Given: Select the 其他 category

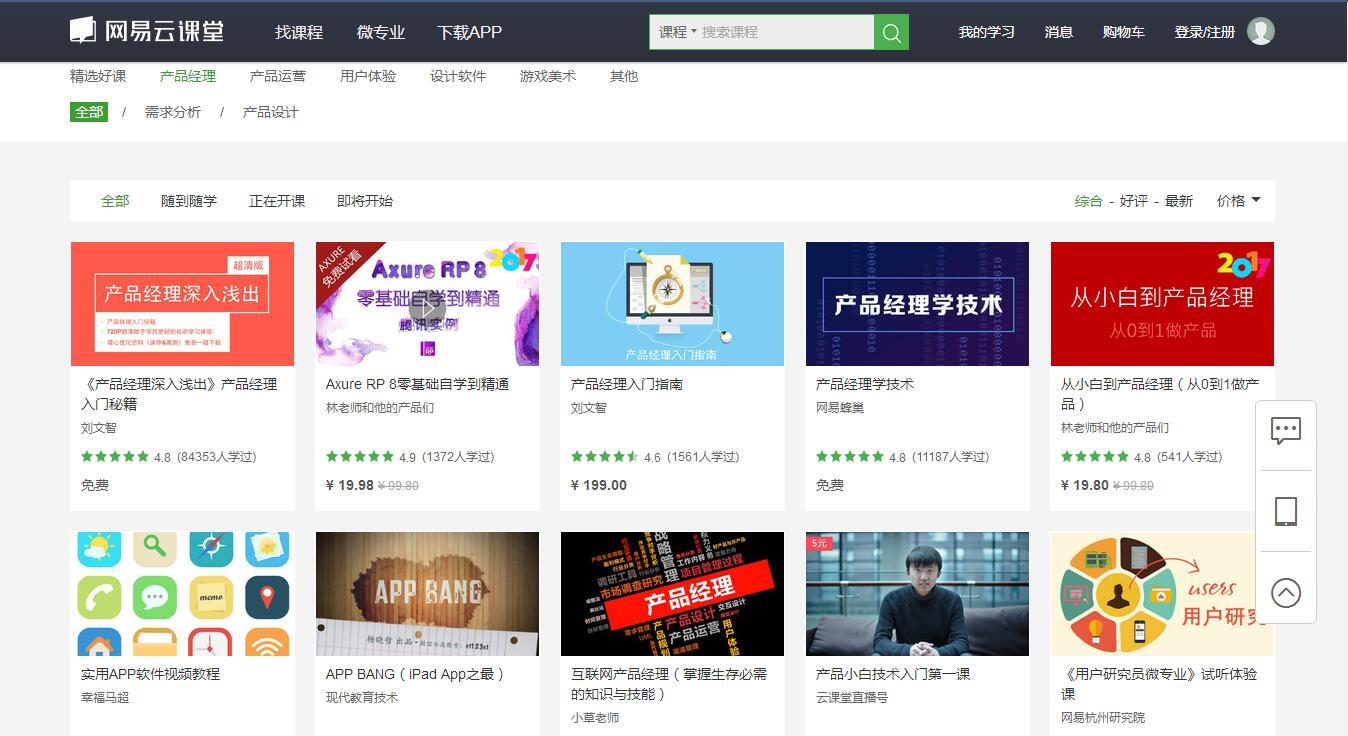Looking at the screenshot, I should tap(624, 76).
